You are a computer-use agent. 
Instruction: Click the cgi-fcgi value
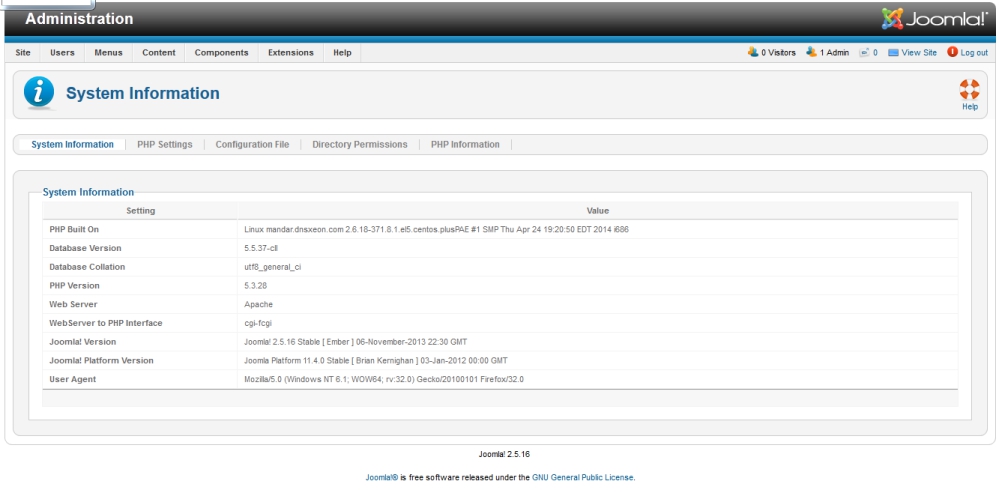tap(258, 323)
